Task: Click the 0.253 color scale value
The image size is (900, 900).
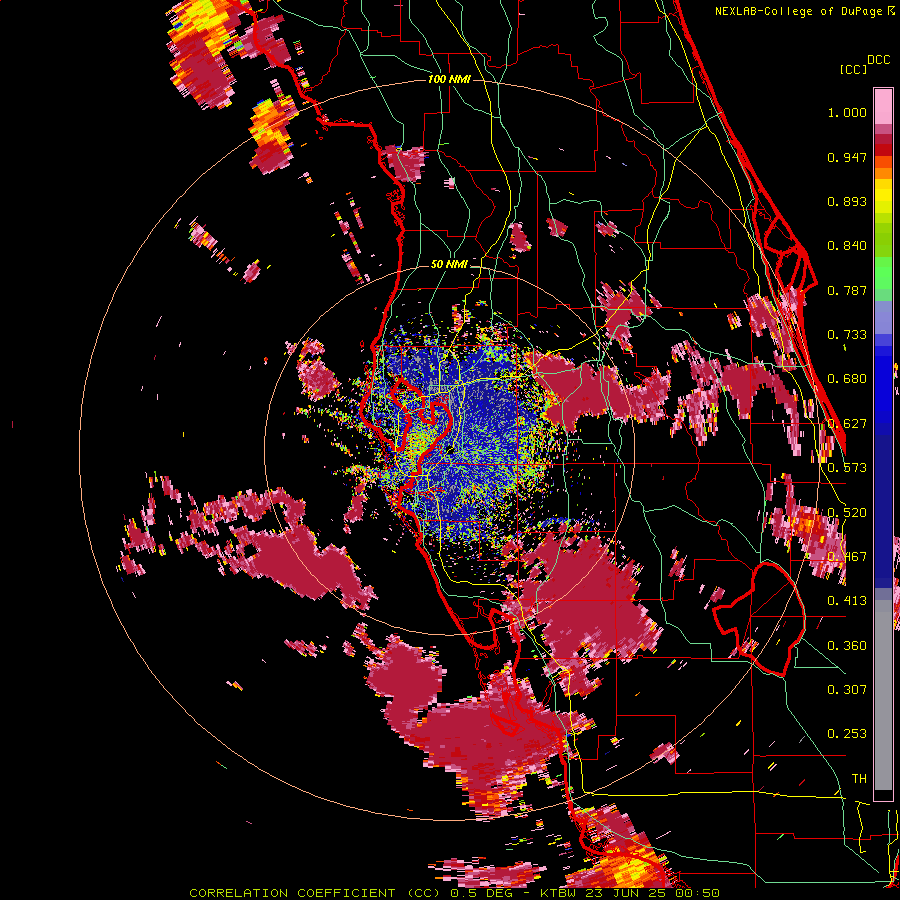Action: tap(847, 734)
